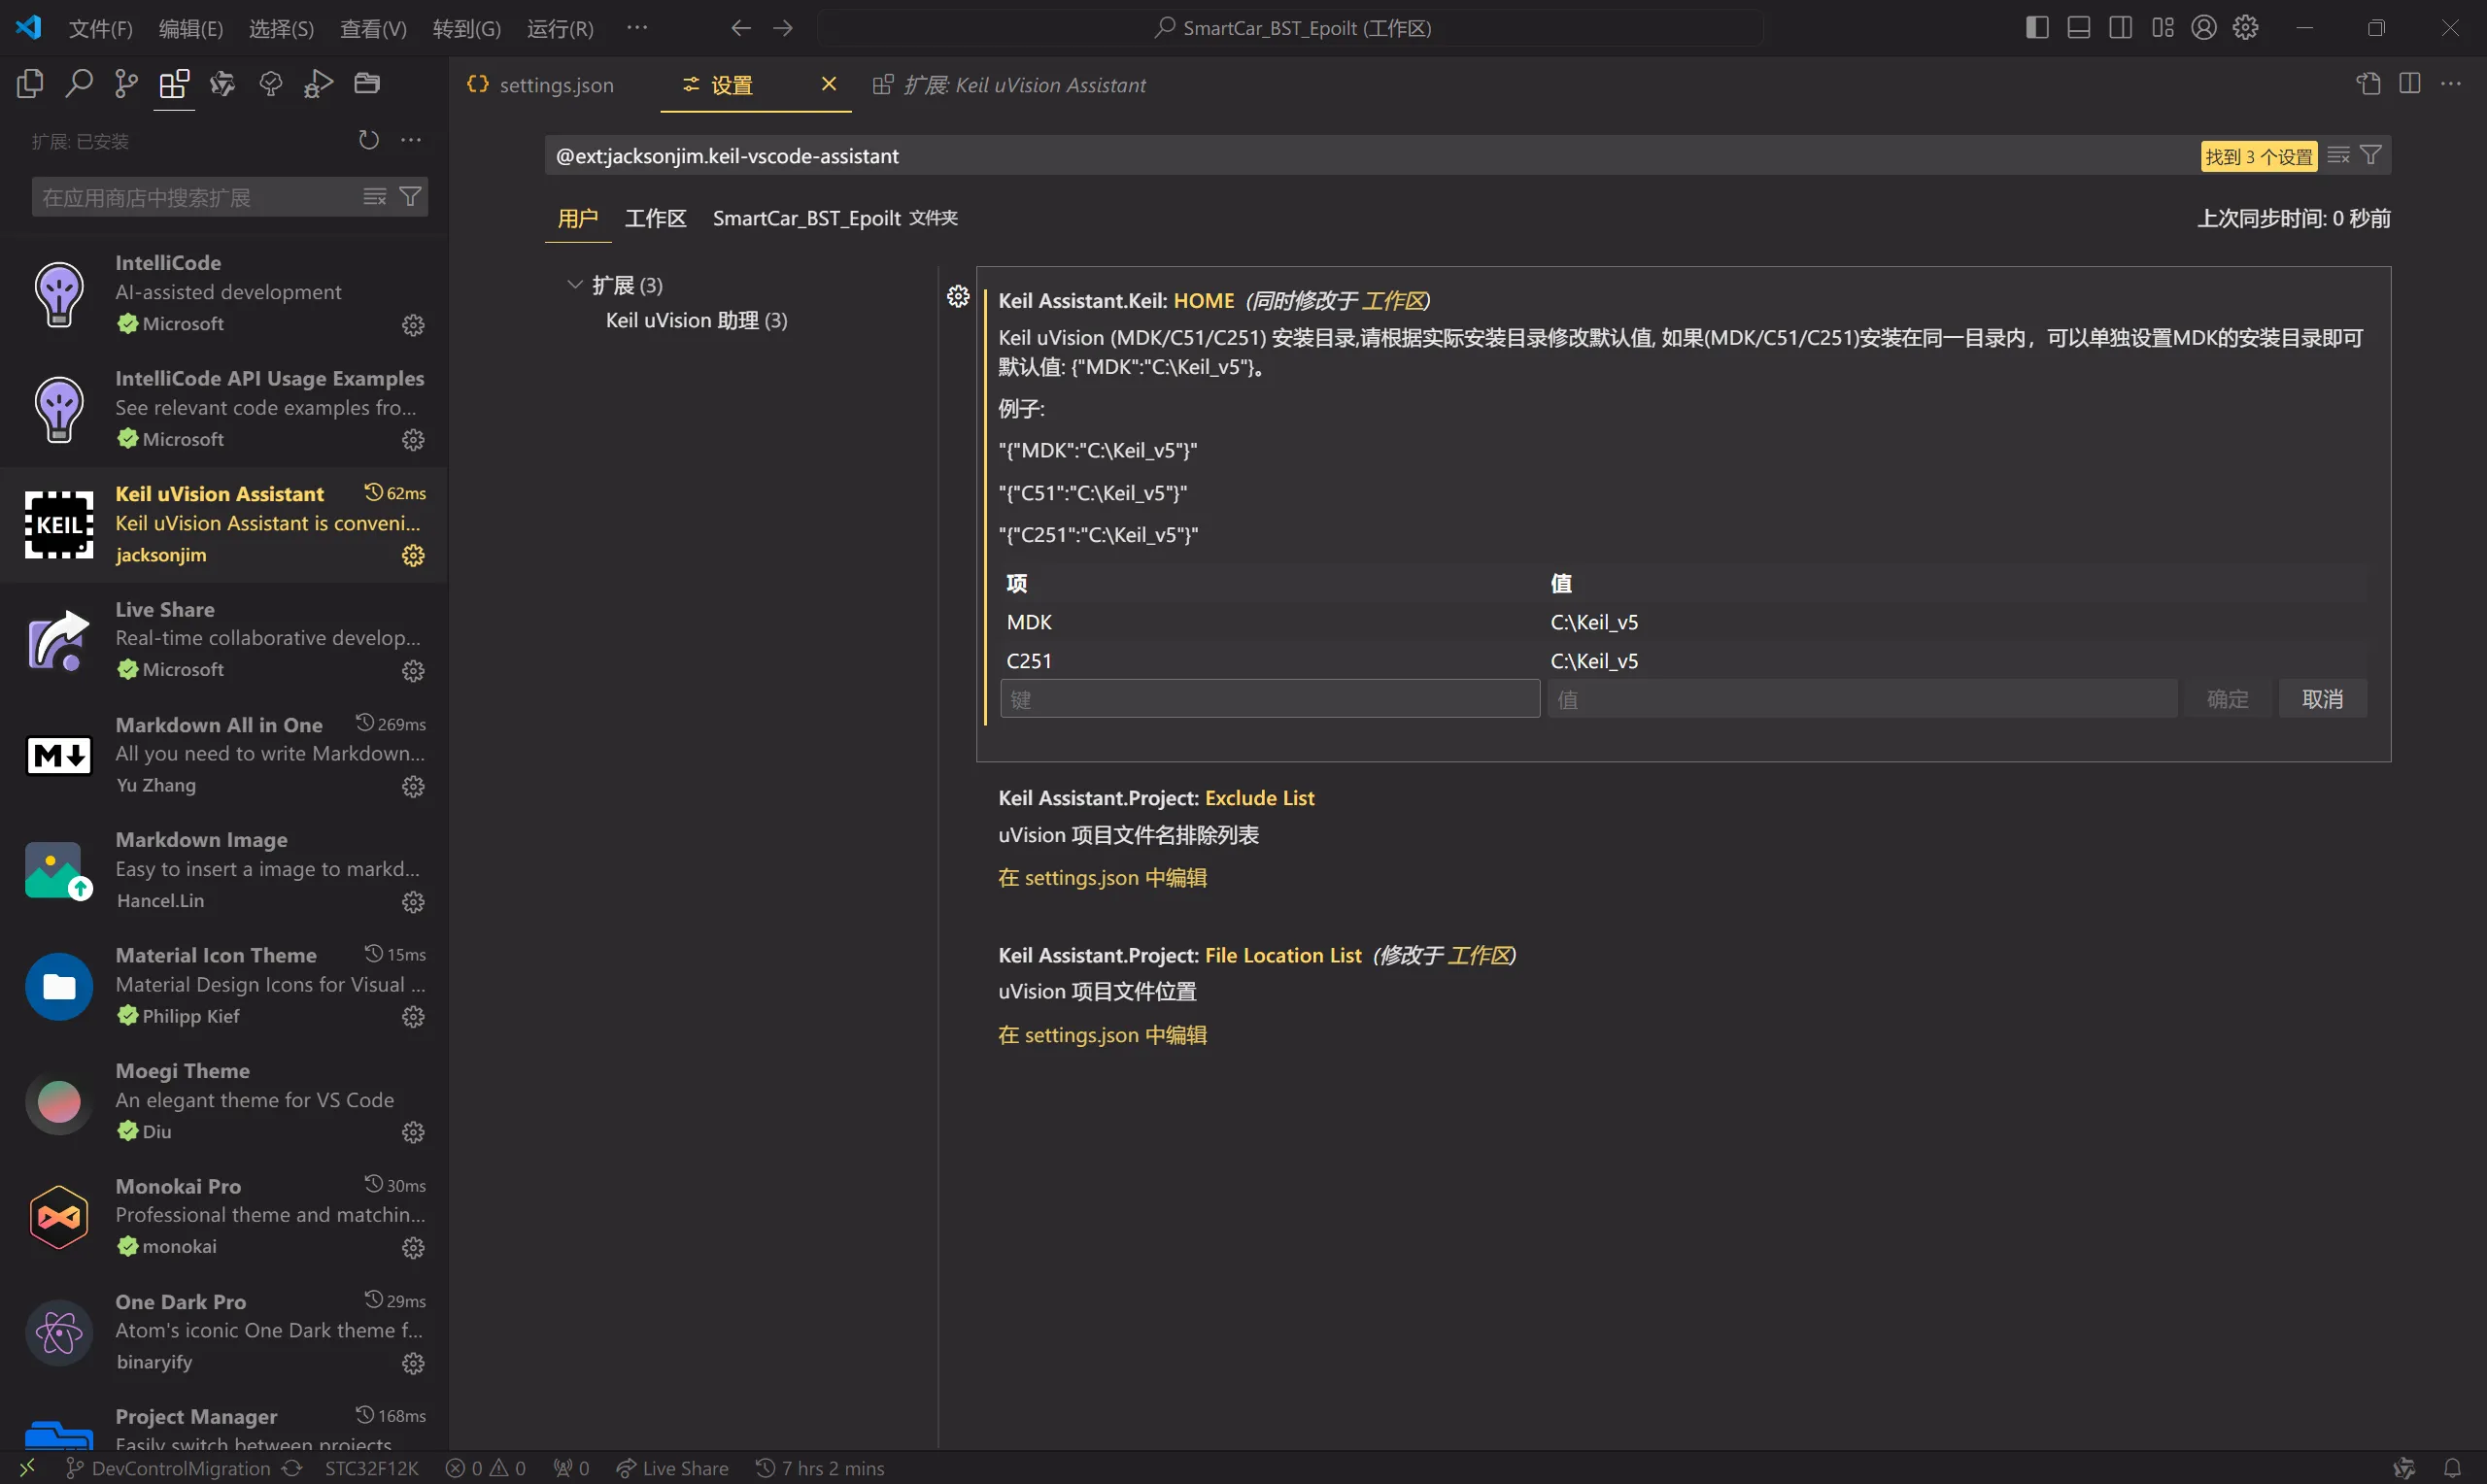The height and width of the screenshot is (1484, 2487).
Task: Open Exclude List 在 settings.json 中编辑 link
Action: coord(1102,878)
